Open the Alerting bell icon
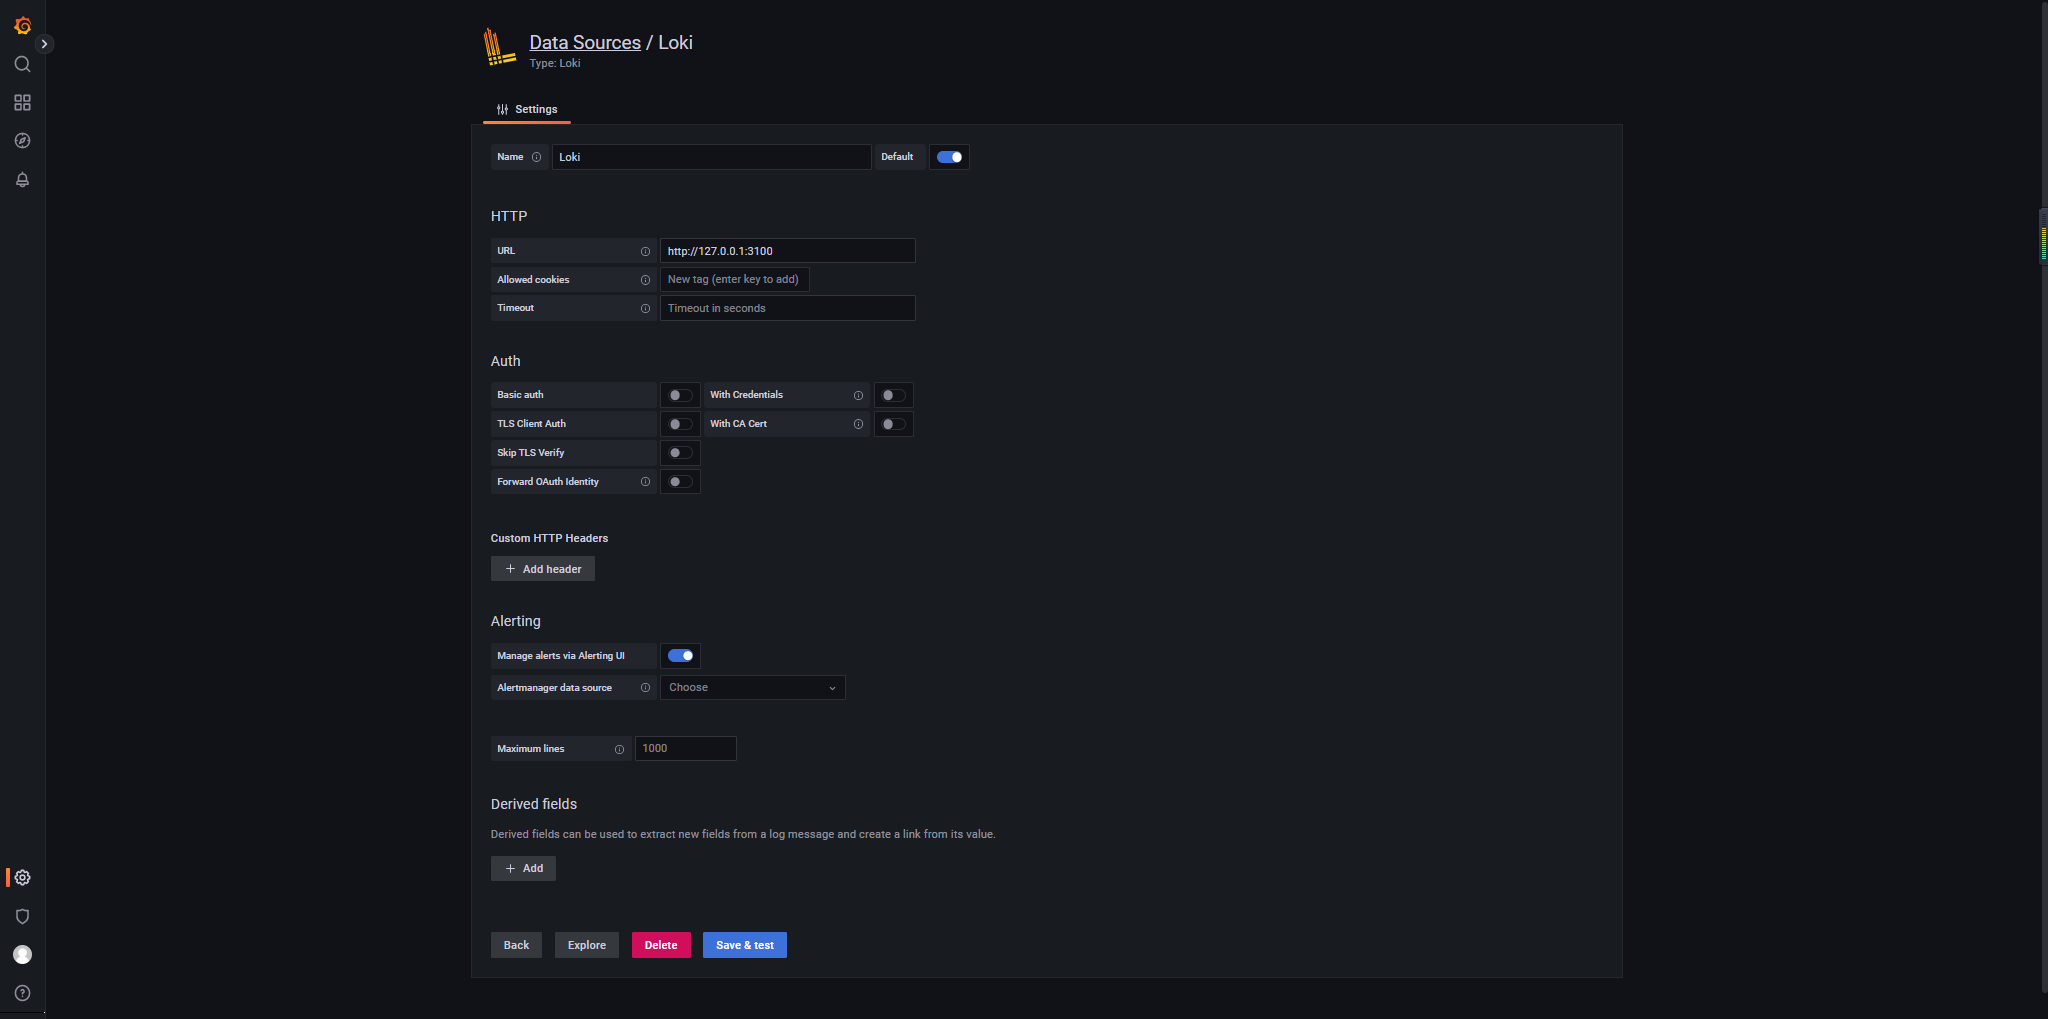This screenshot has height=1019, width=2048. pyautogui.click(x=22, y=180)
